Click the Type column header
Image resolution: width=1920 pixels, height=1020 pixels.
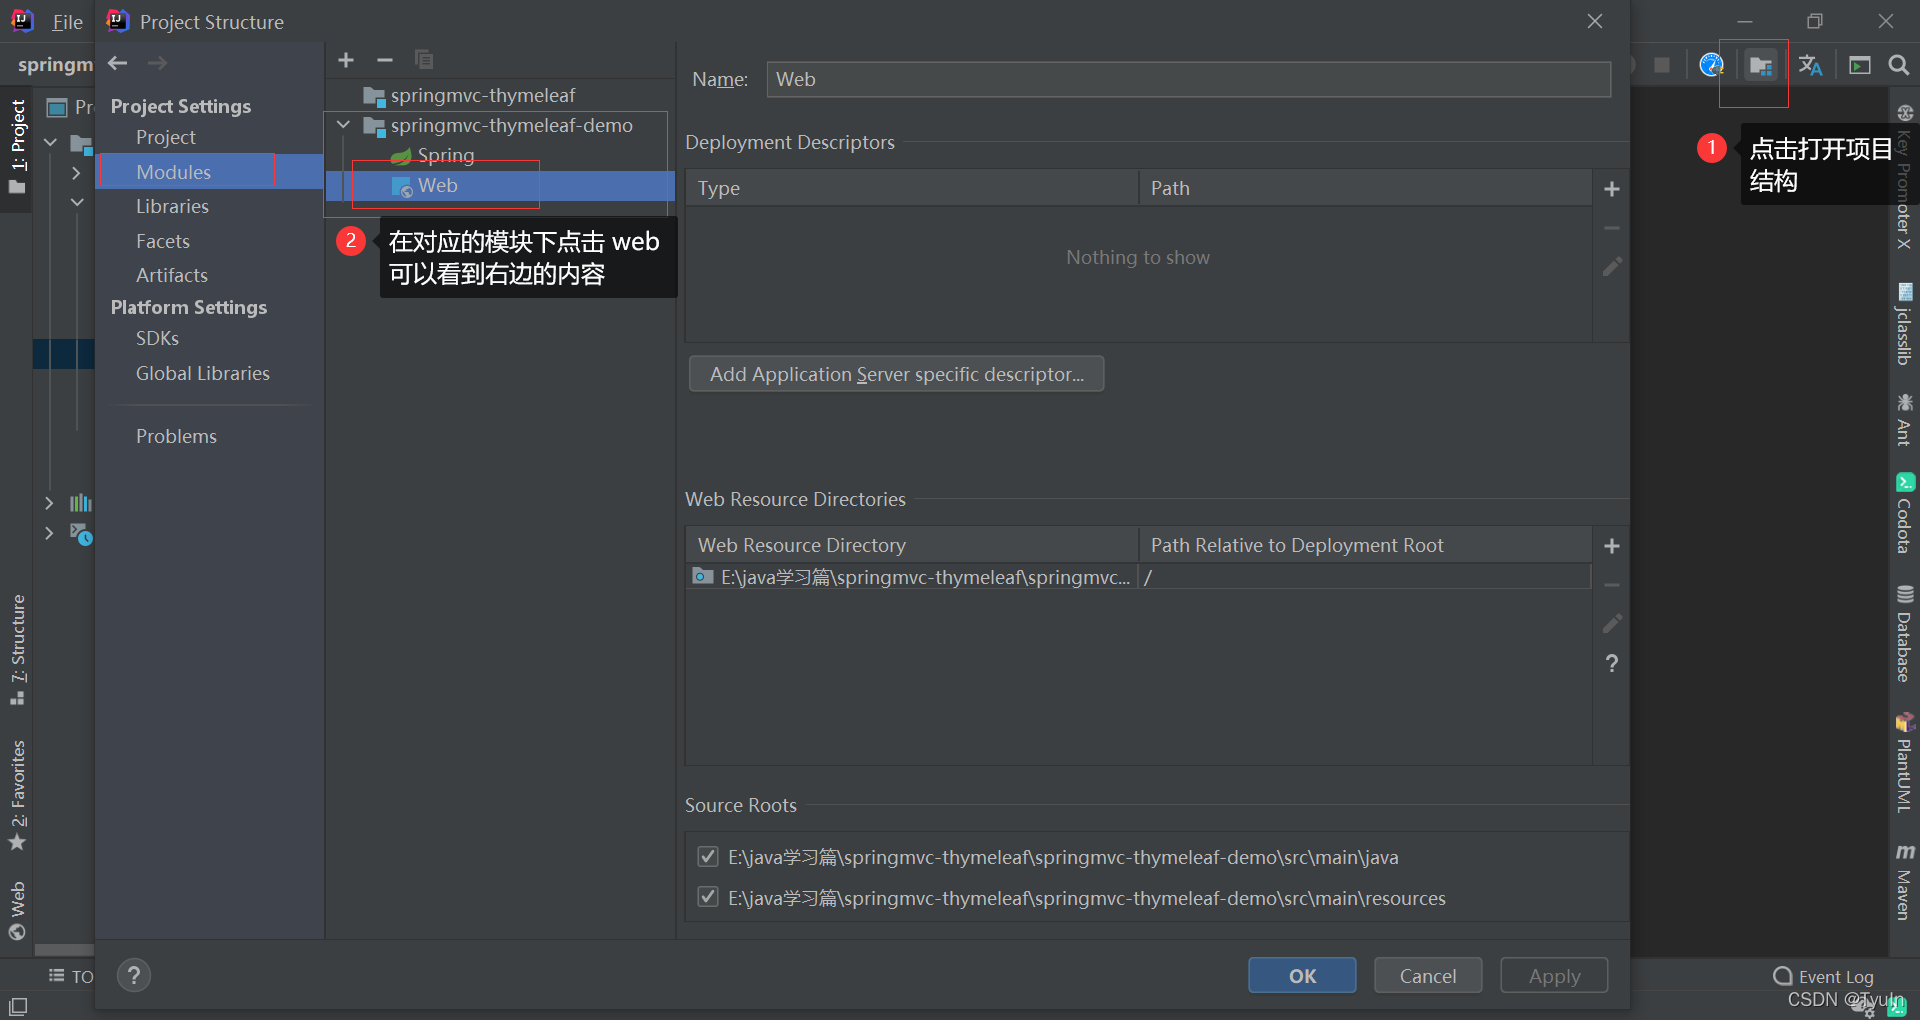(912, 188)
